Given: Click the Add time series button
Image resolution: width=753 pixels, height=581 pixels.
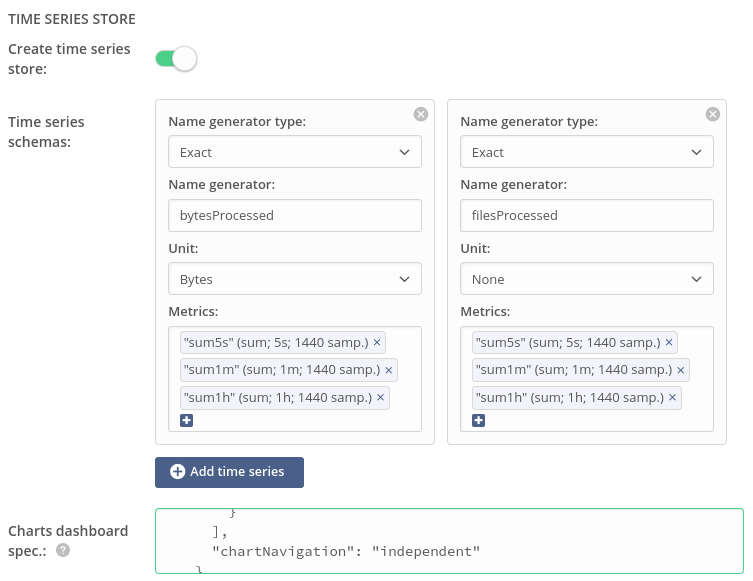Looking at the screenshot, I should [x=229, y=472].
